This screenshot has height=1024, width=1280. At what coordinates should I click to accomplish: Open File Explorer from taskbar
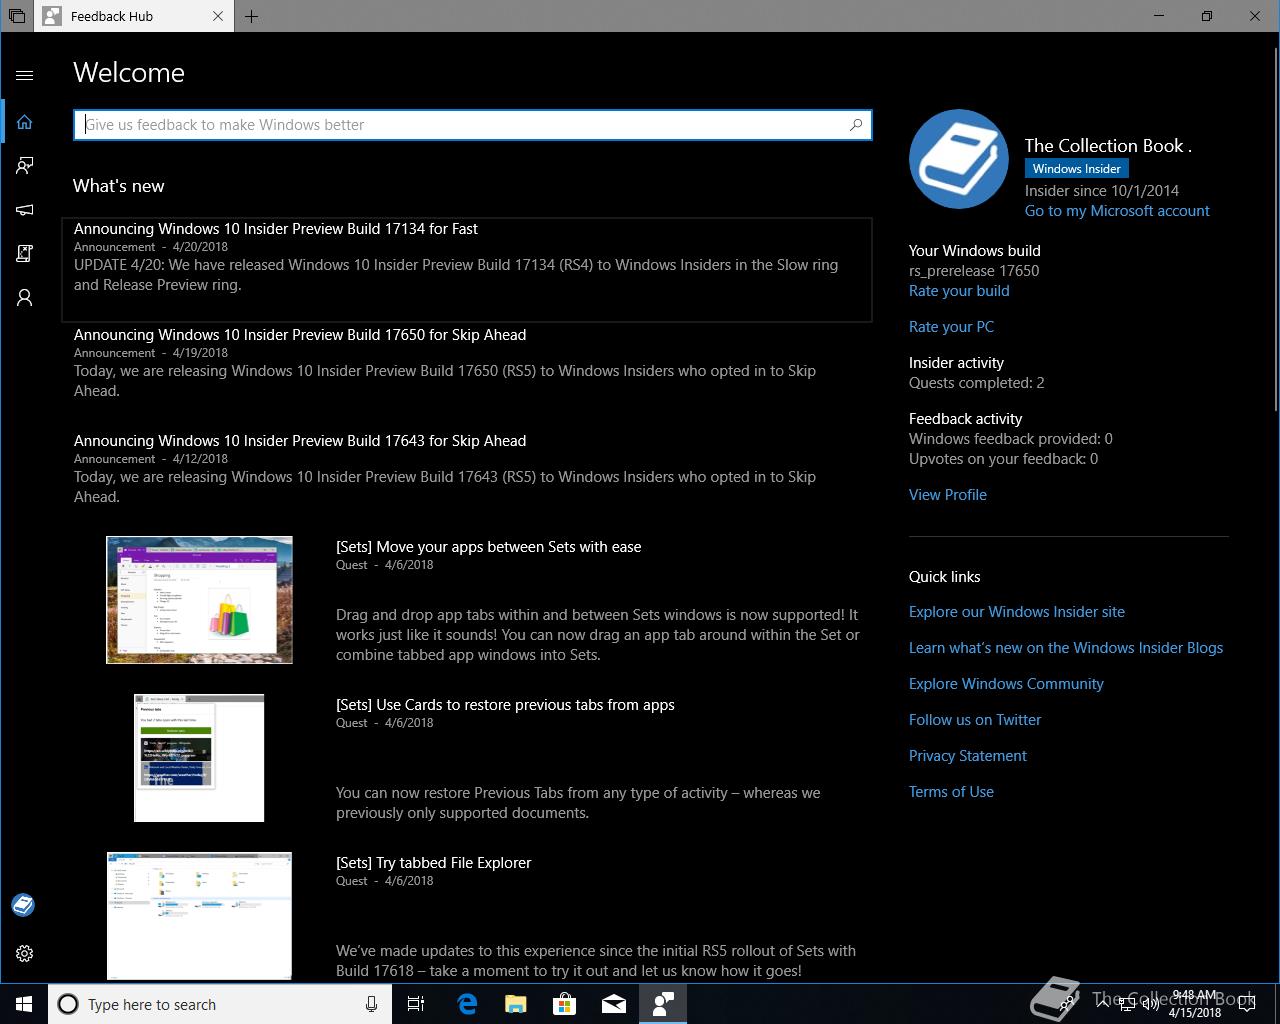[516, 1004]
